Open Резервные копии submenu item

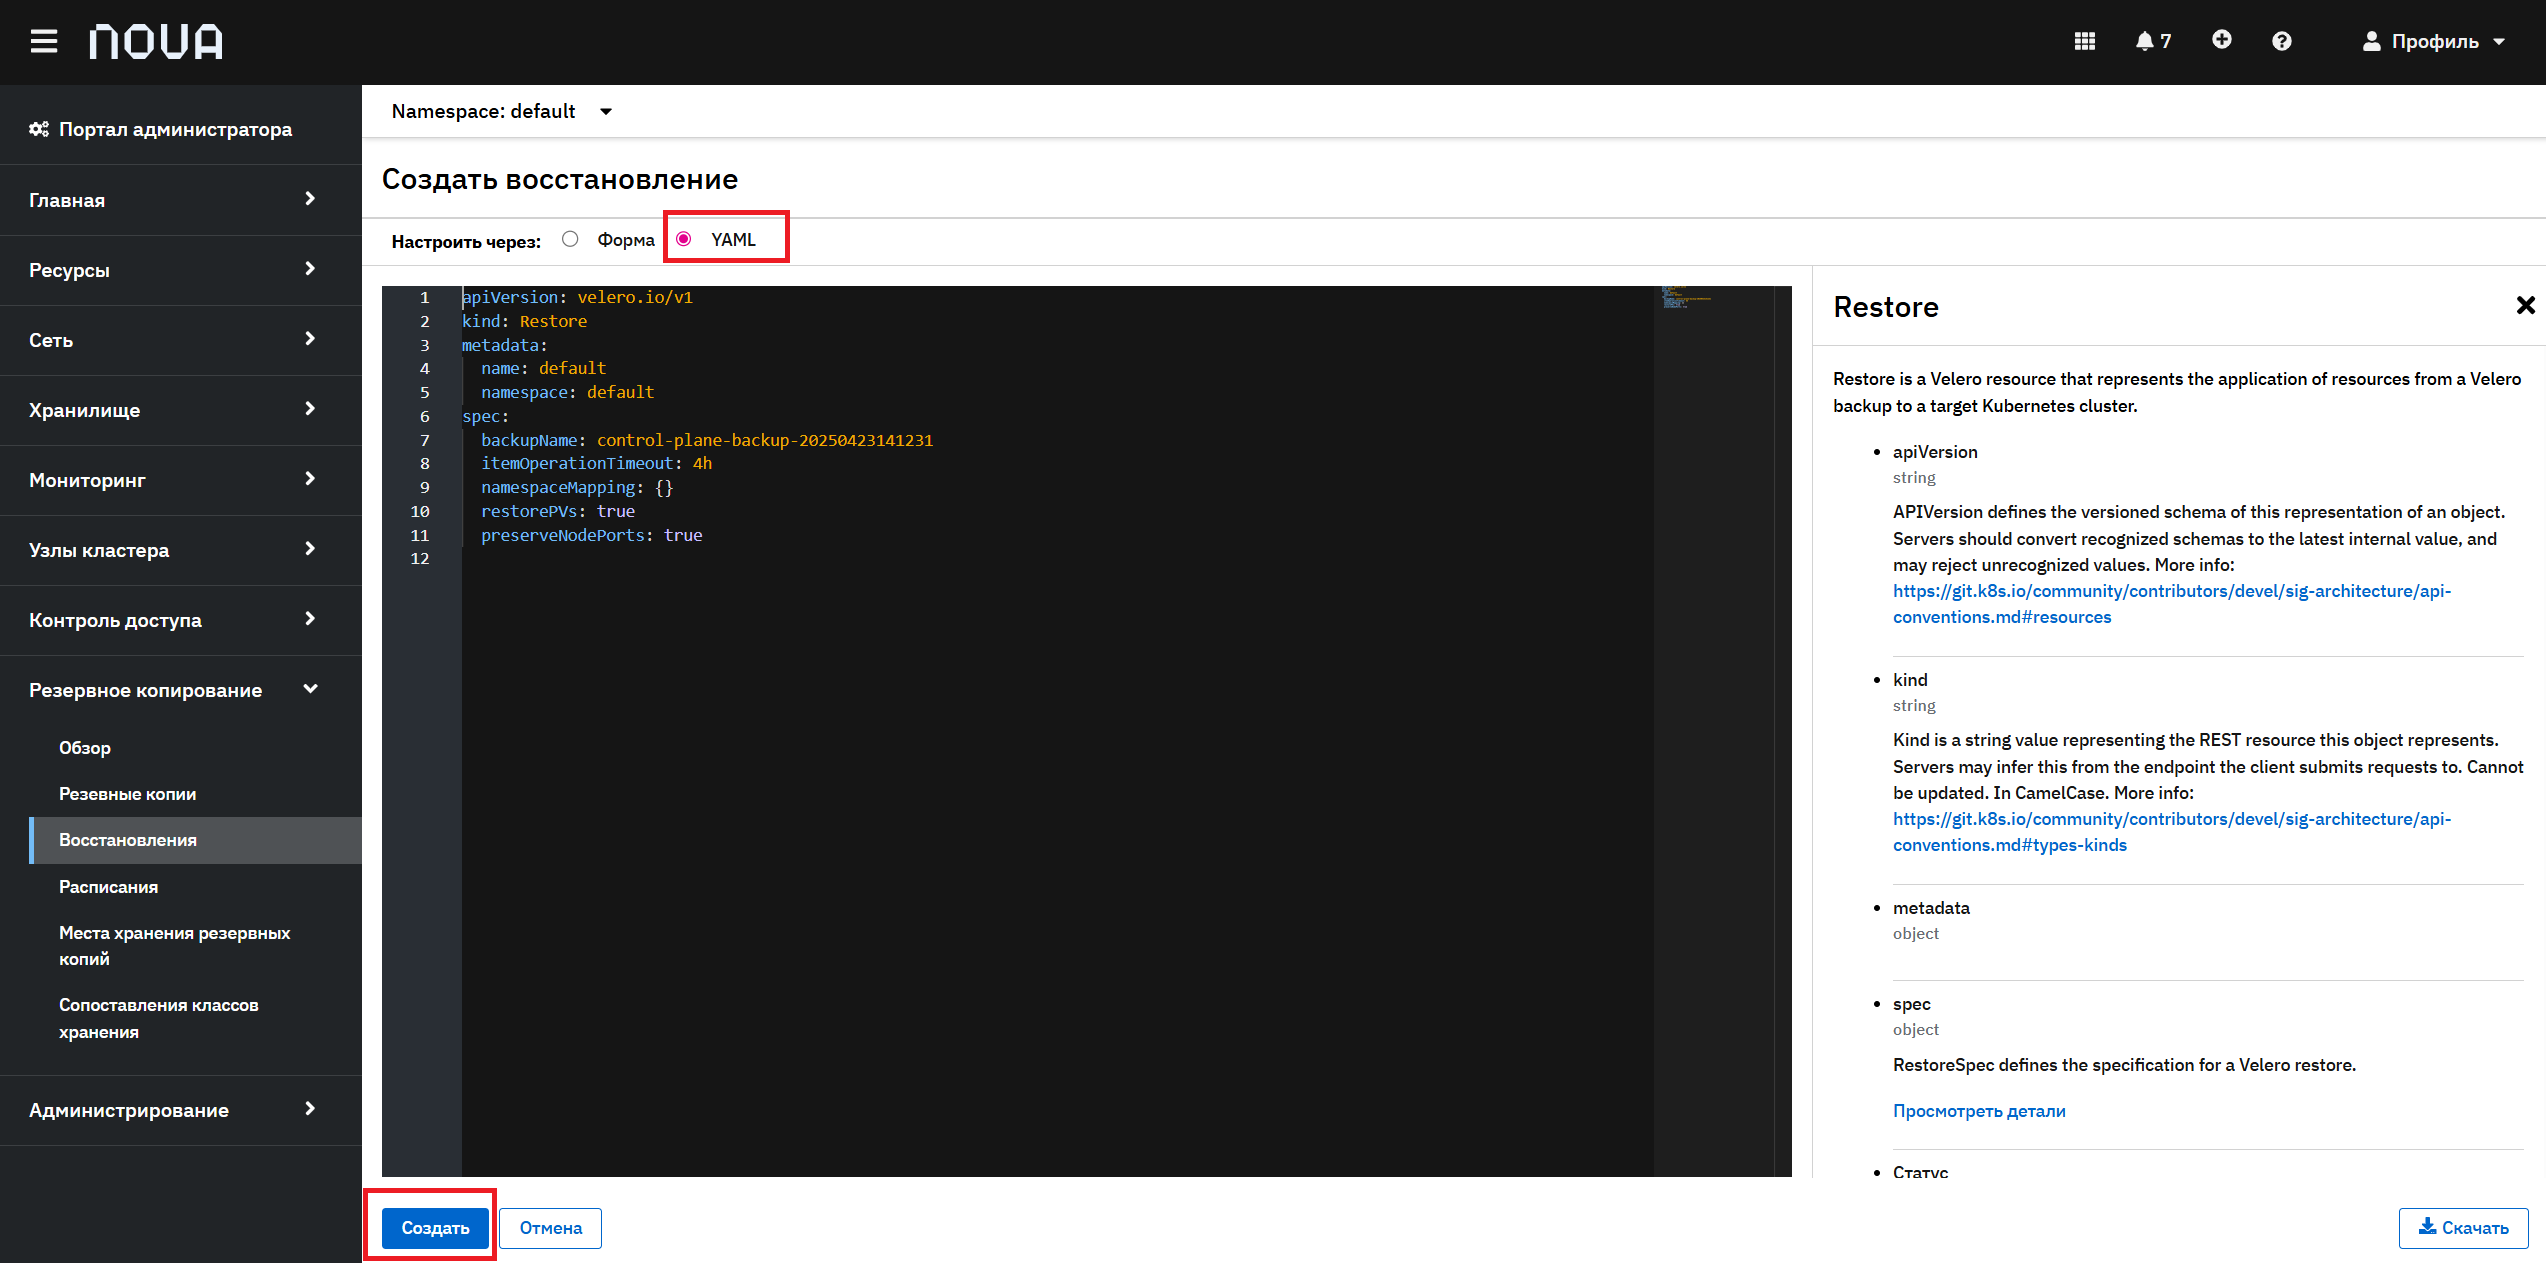[x=127, y=794]
